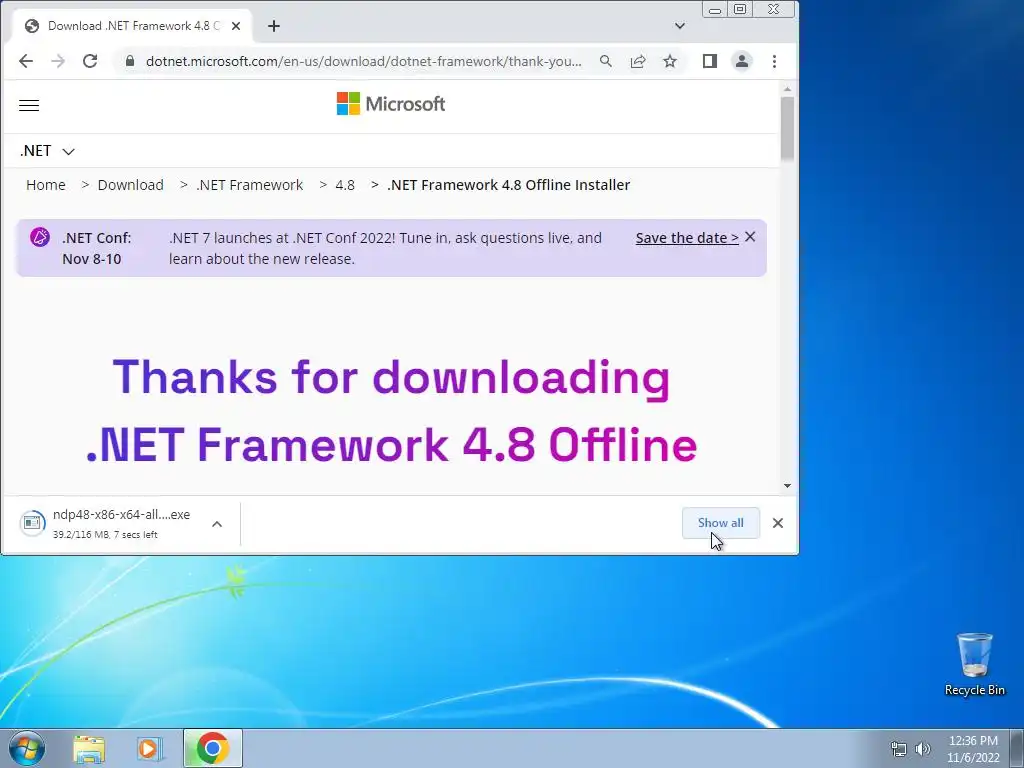Screen dimensions: 1024x768
Task: Click the .NET Conf: Nov 8-10 text
Action: coord(97,248)
